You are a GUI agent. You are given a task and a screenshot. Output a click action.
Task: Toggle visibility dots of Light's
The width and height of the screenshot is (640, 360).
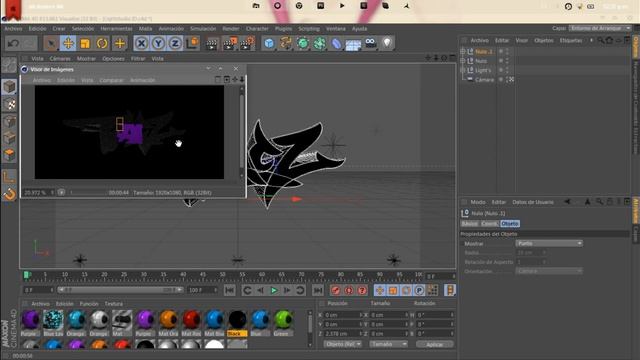pyautogui.click(x=507, y=70)
